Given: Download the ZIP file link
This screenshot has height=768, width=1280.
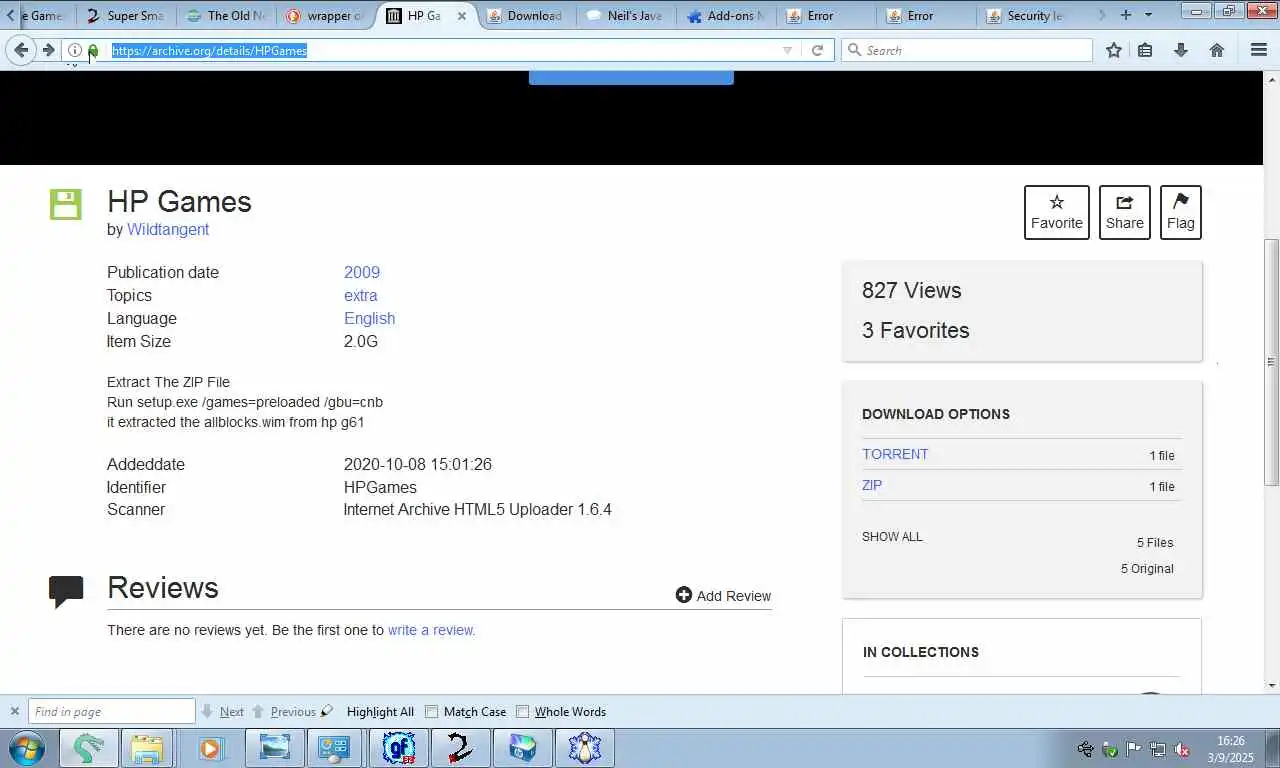Looking at the screenshot, I should (872, 485).
